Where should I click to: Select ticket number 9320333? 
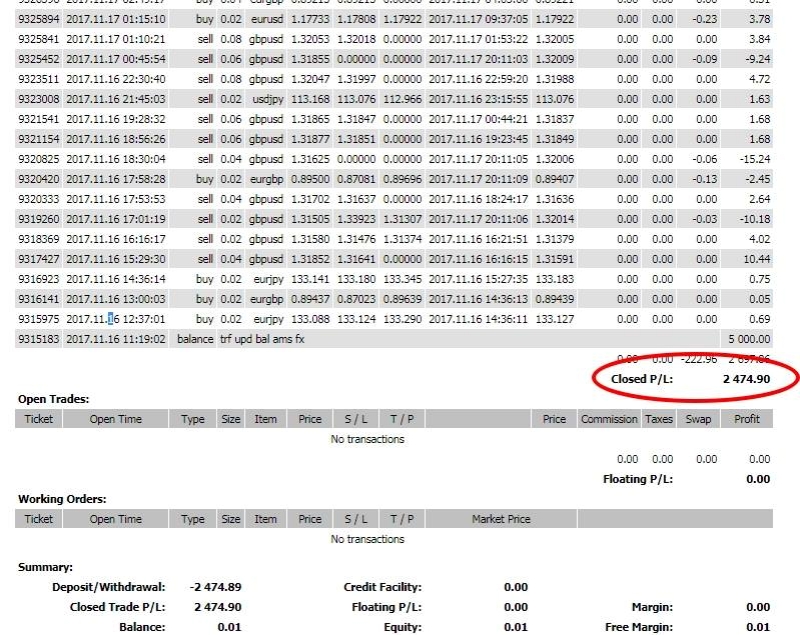[39, 199]
